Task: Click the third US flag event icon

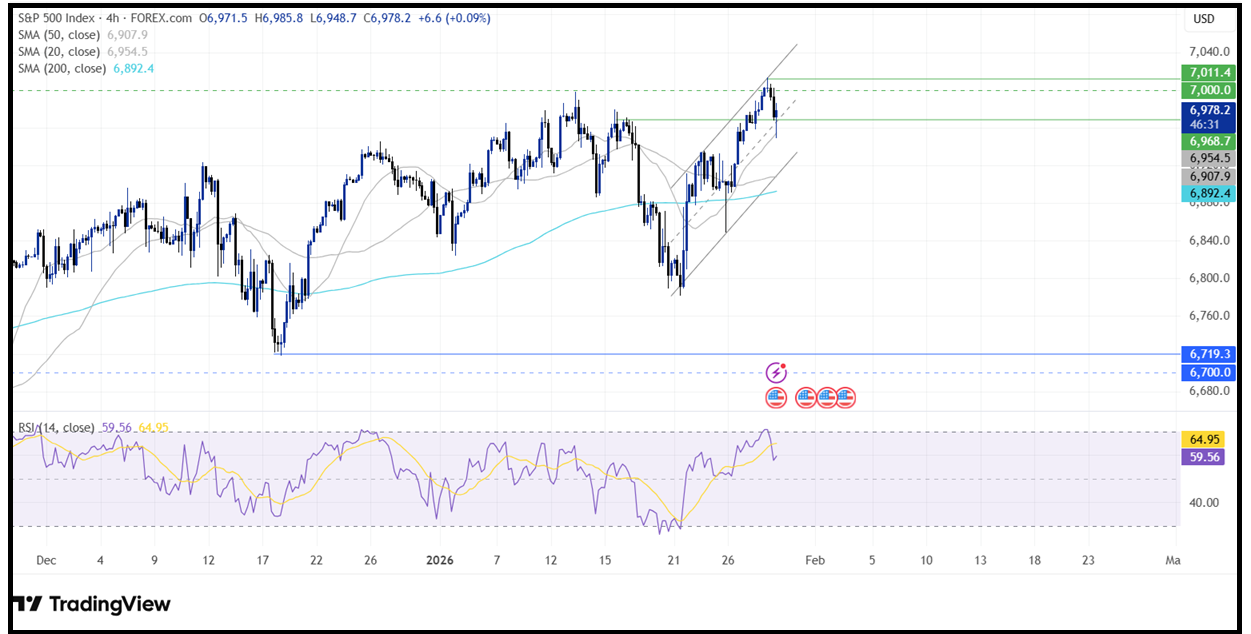Action: point(827,397)
